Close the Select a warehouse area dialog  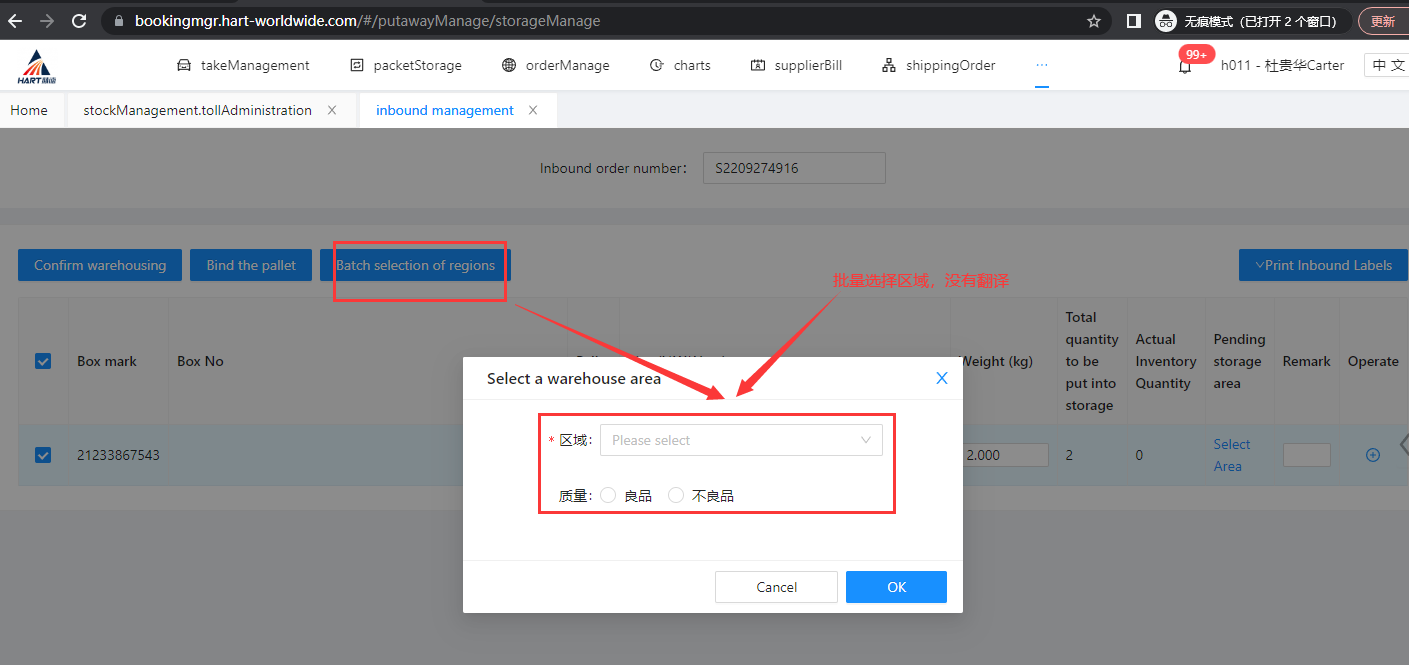941,378
